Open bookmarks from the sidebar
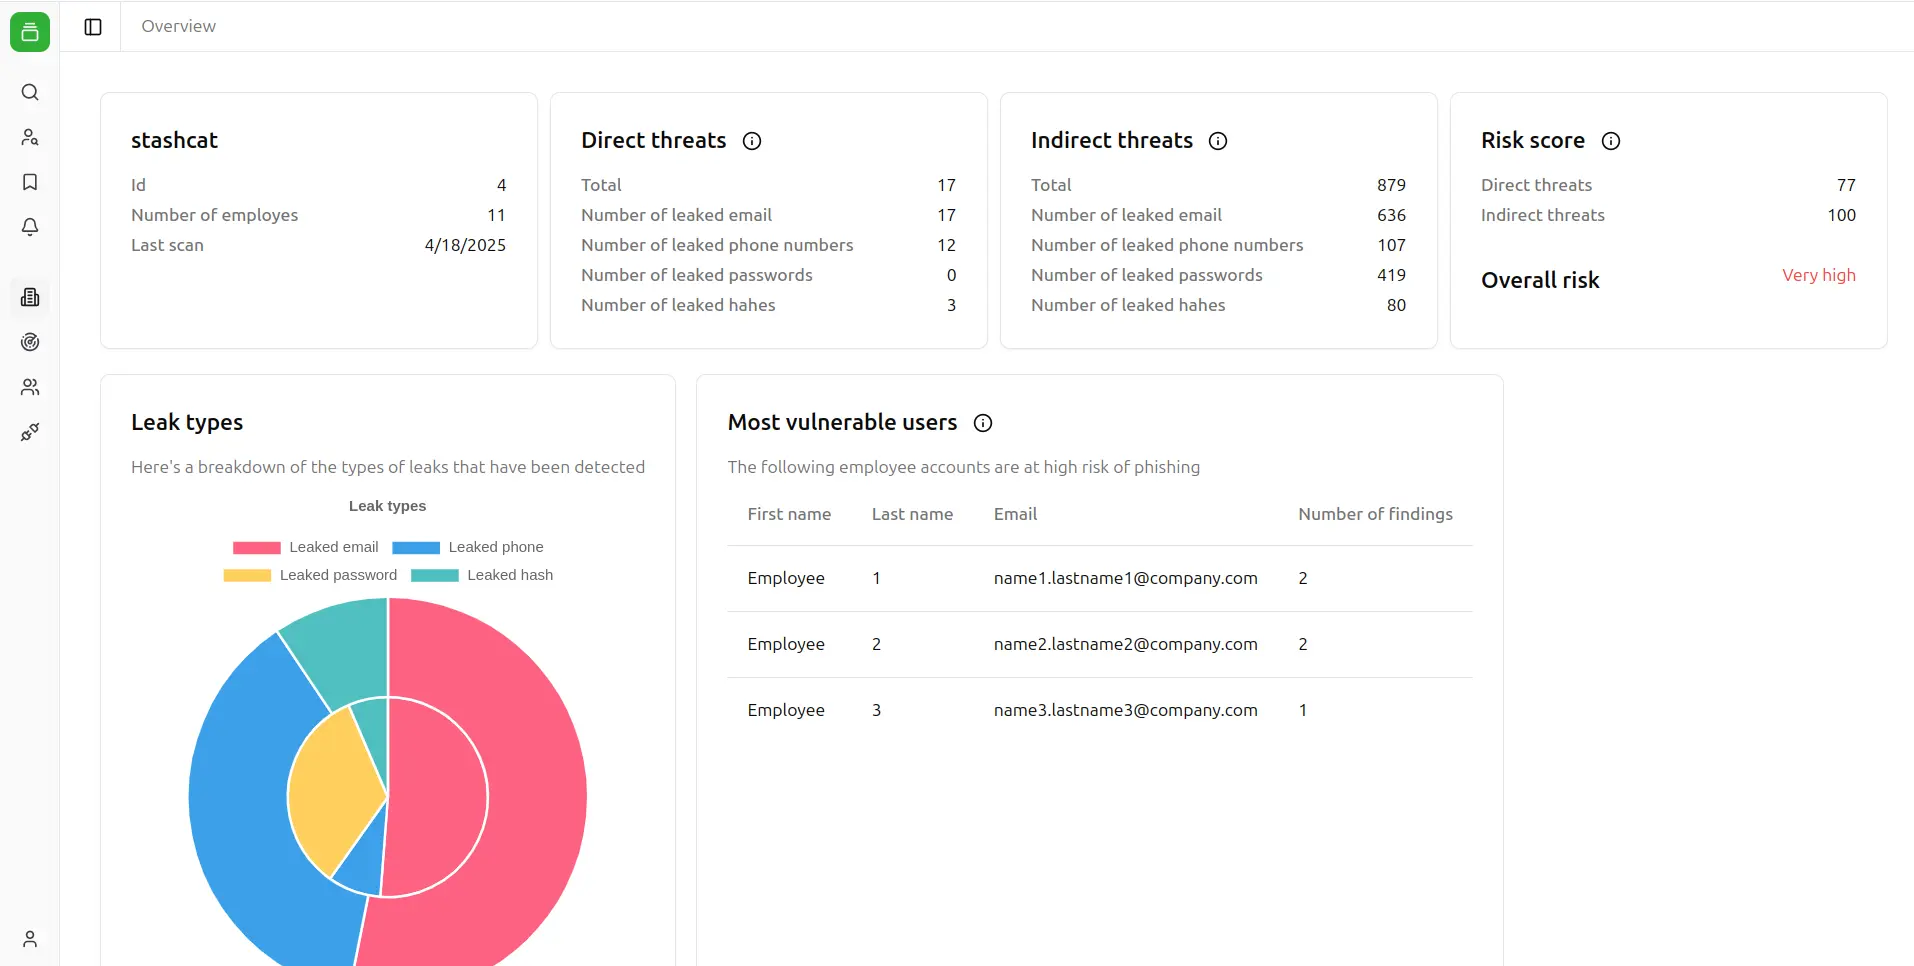This screenshot has height=966, width=1914. pyautogui.click(x=30, y=182)
